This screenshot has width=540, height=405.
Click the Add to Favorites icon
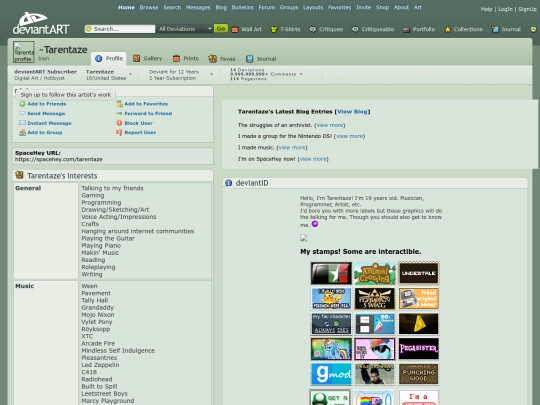click(x=120, y=104)
